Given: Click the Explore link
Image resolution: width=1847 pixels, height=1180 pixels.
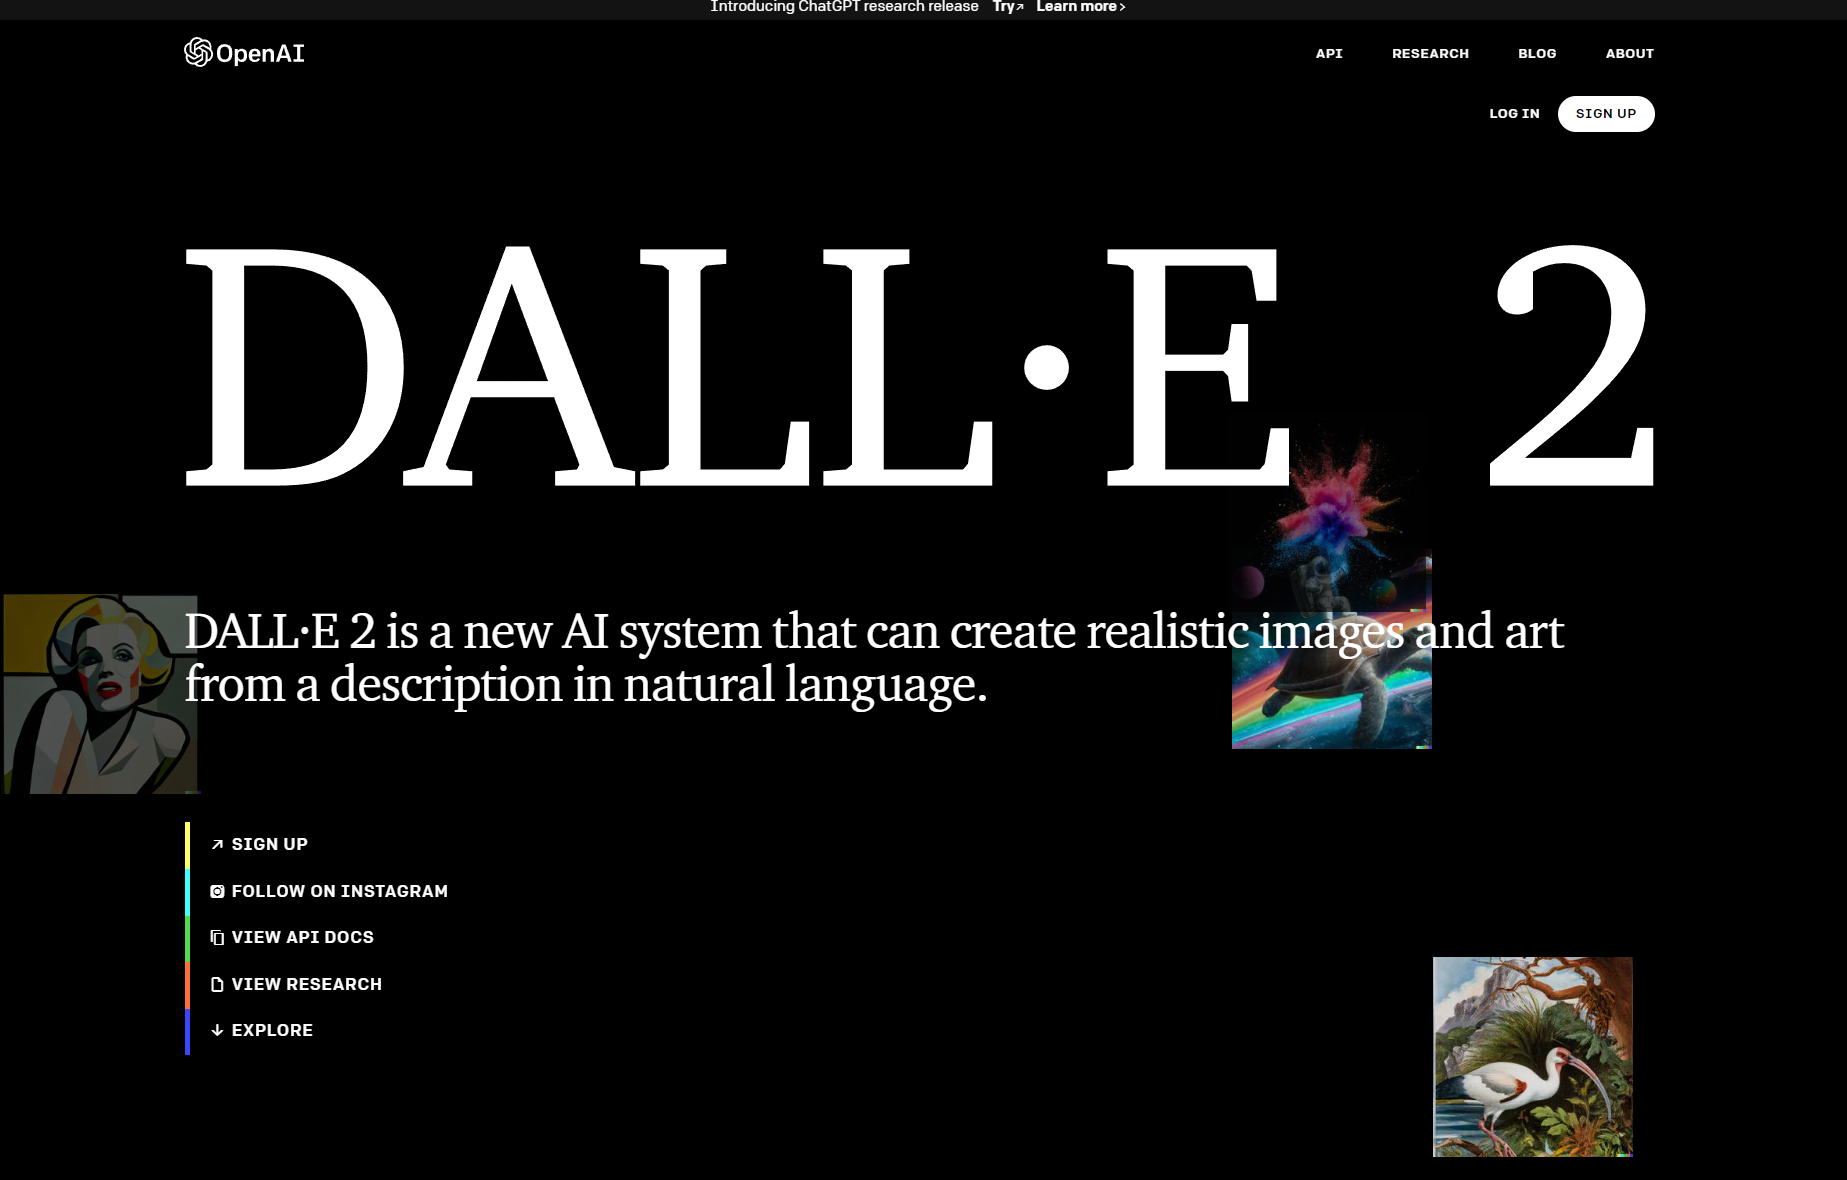Looking at the screenshot, I should point(262,1030).
